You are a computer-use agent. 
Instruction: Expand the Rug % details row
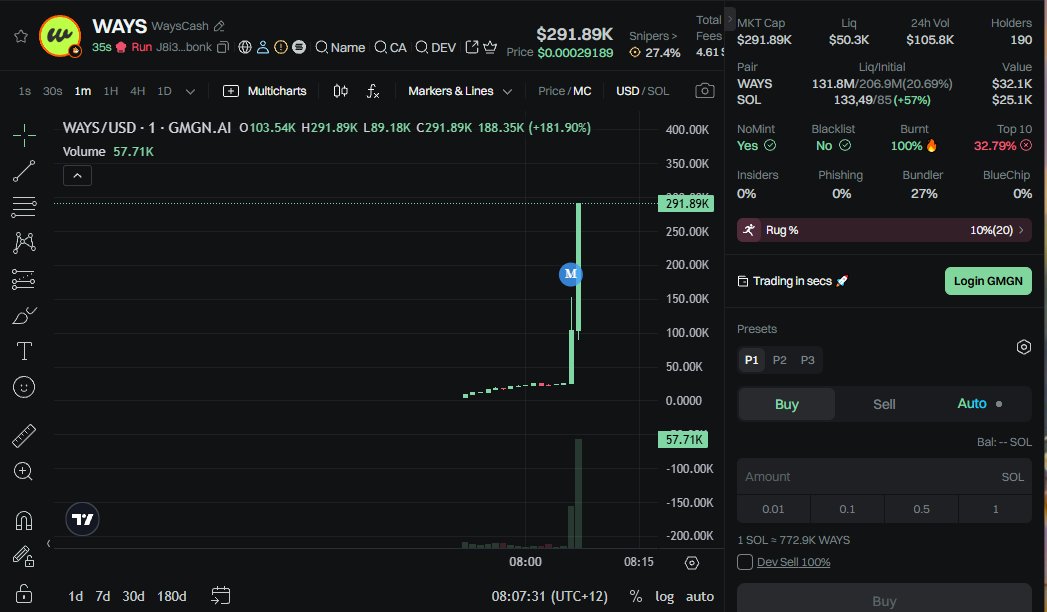884,230
